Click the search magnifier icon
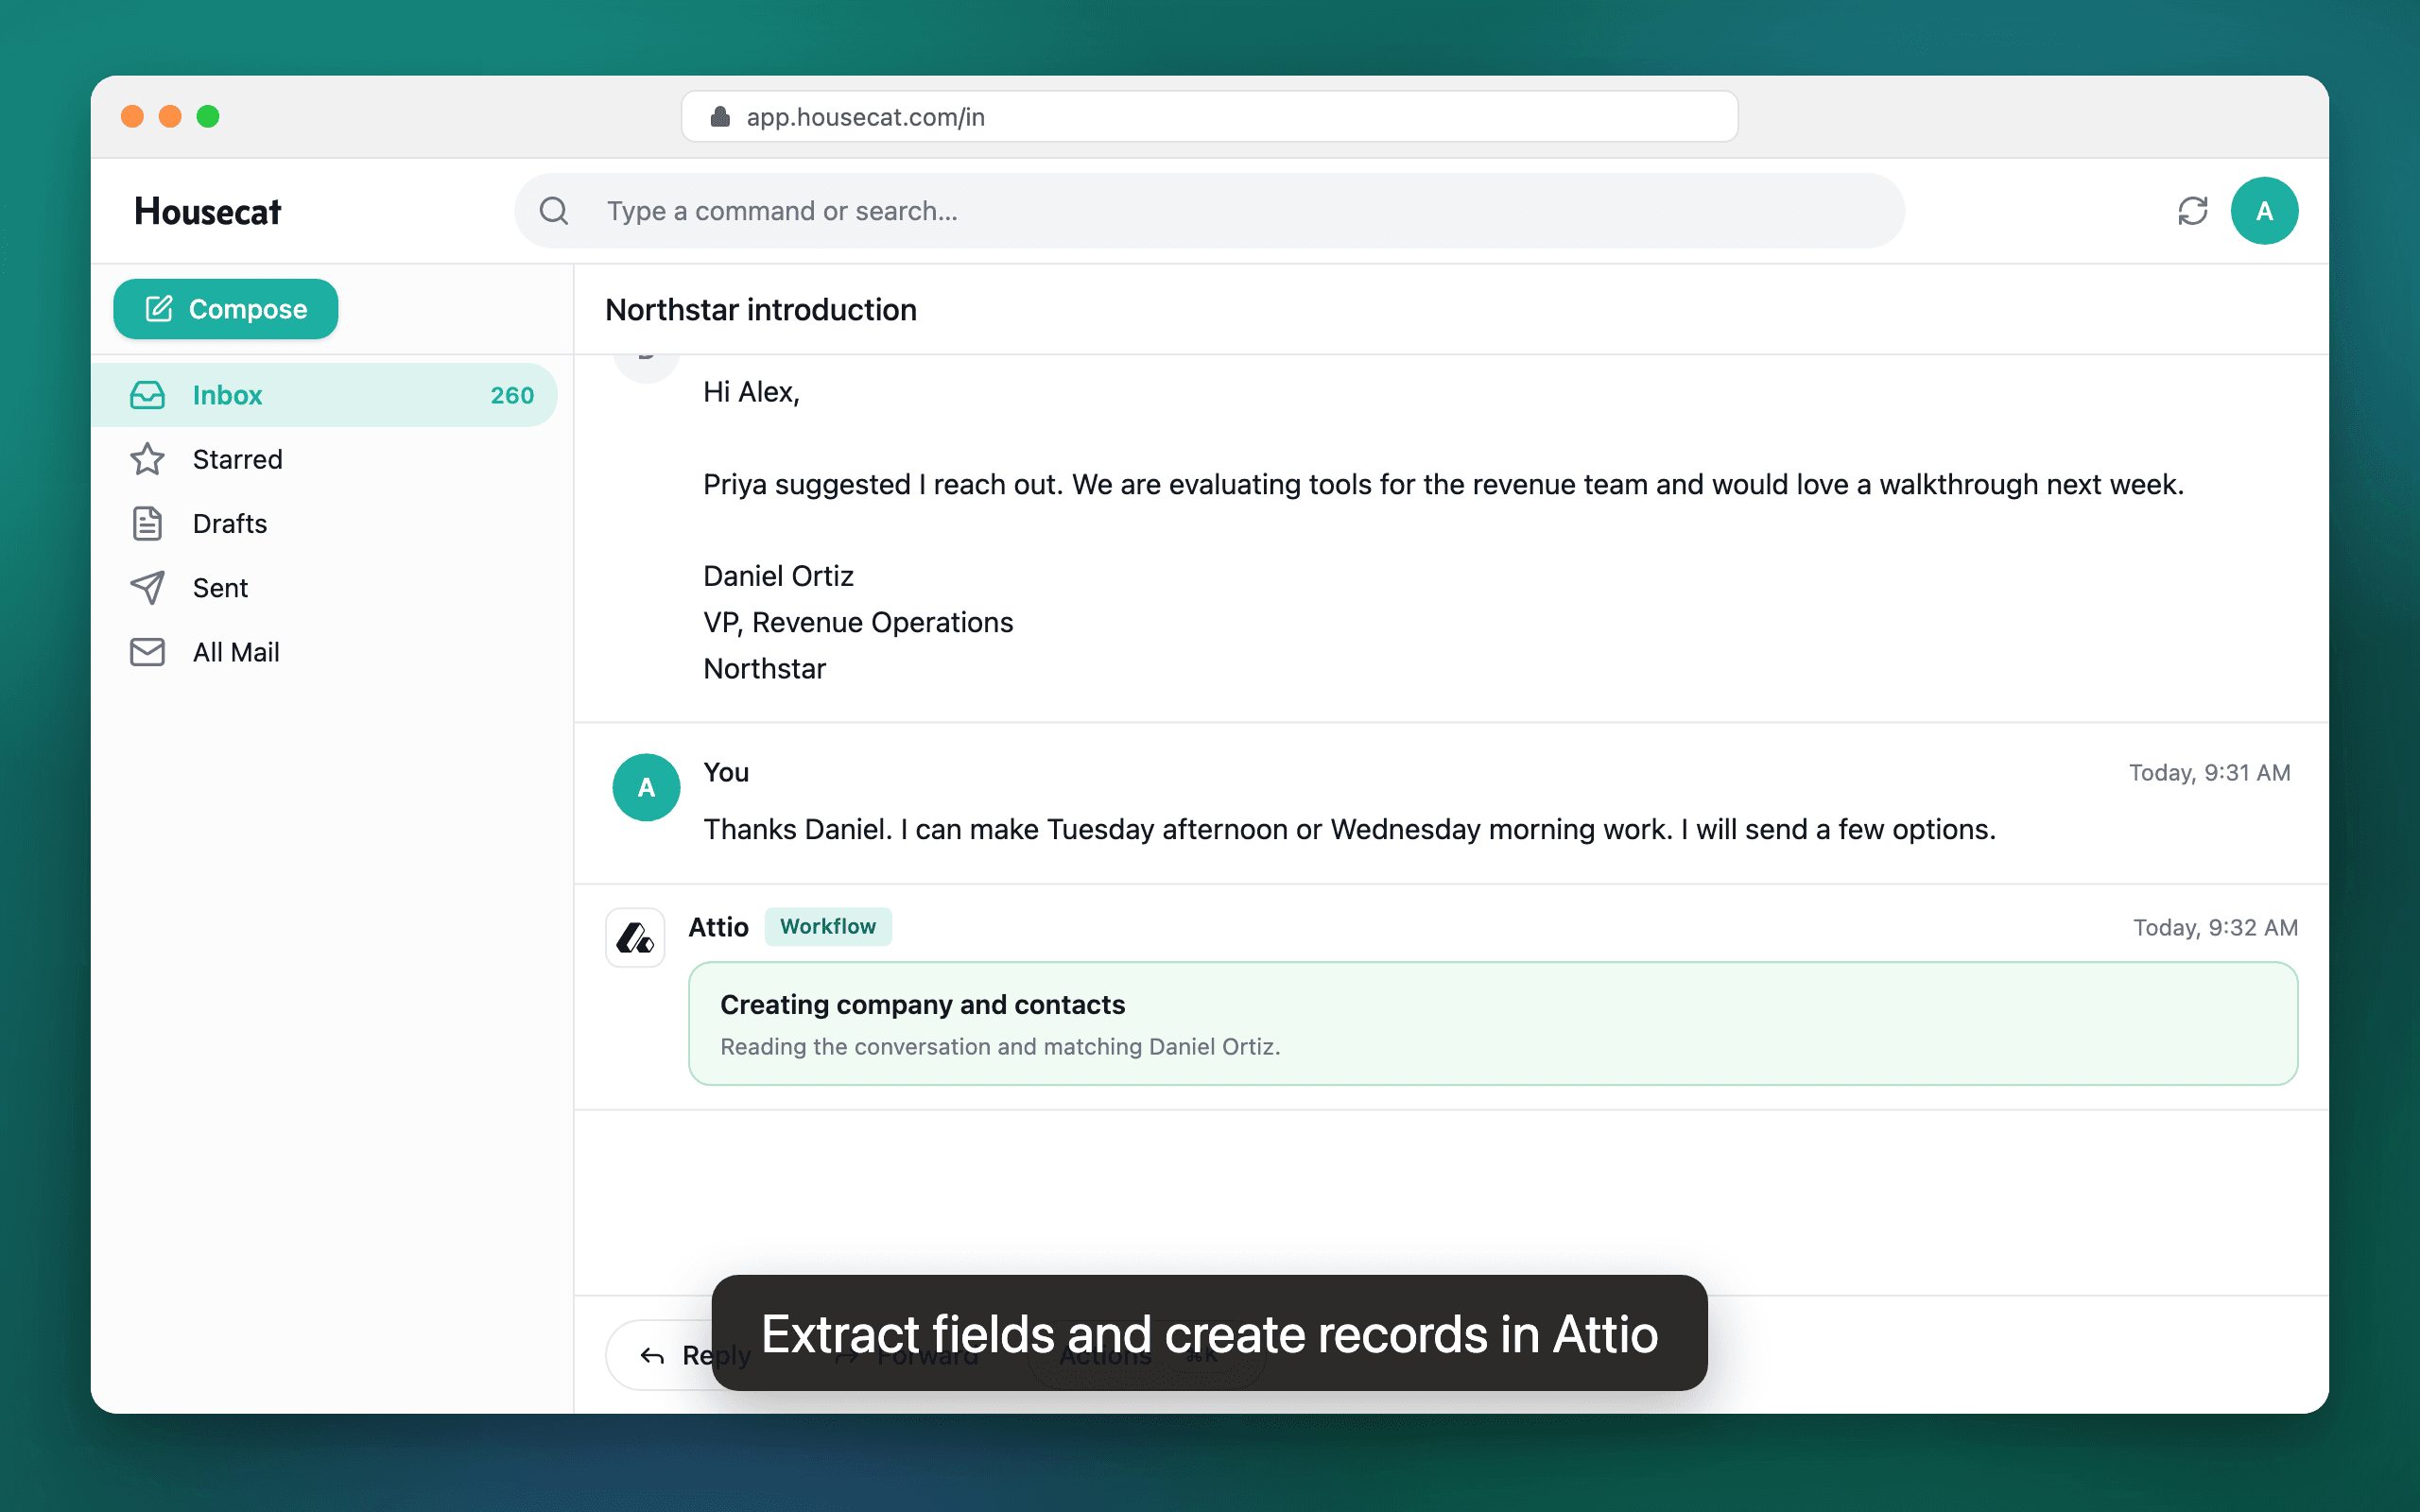 coord(554,211)
